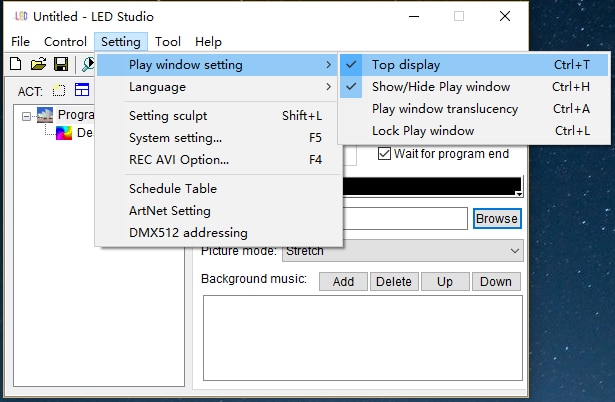This screenshot has width=615, height=402.
Task: Click inside the Background music list box
Action: (363, 338)
